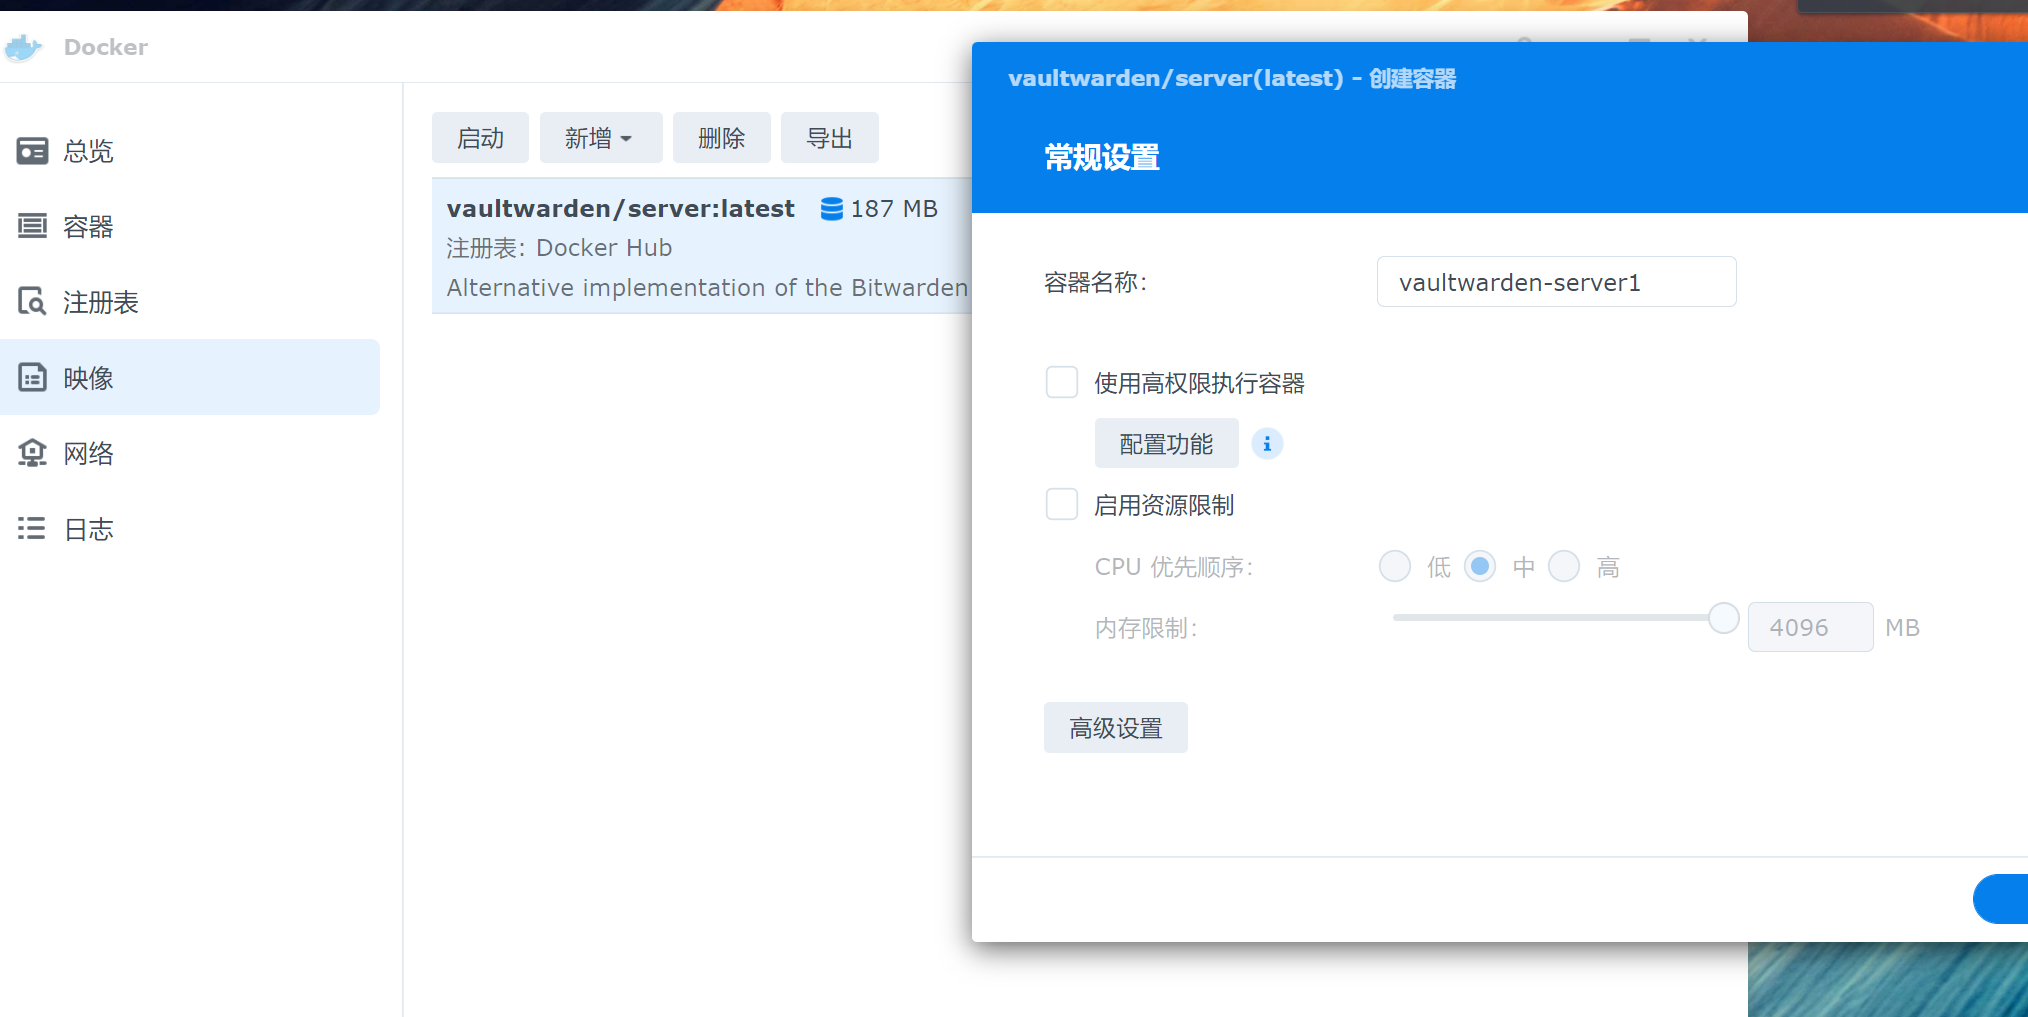
Task: Click the 删除 delete button
Action: [x=722, y=138]
